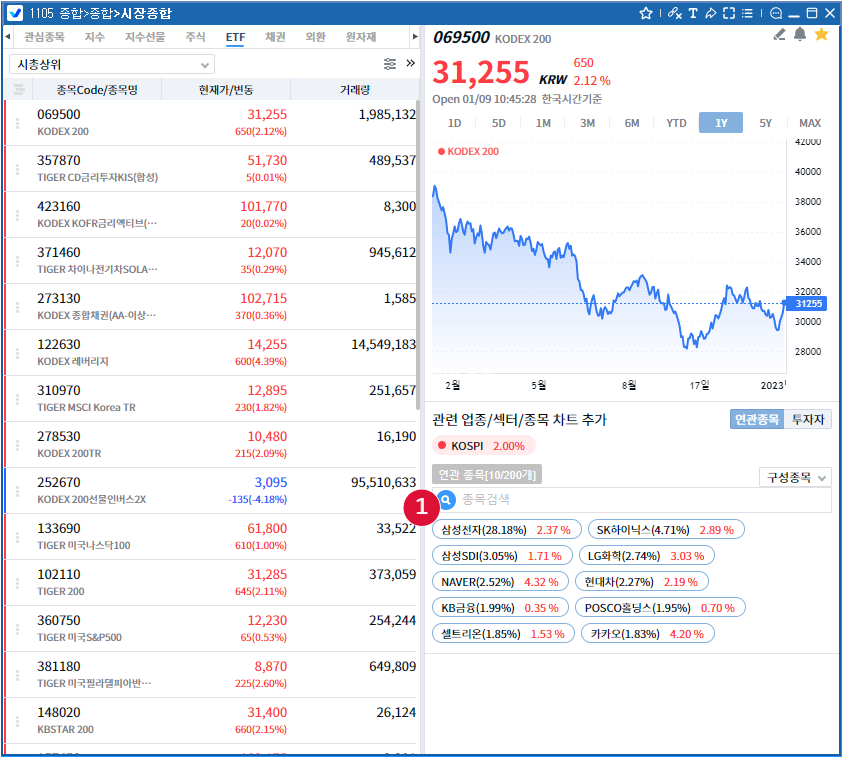Click the alert bell icon for KODEX 200
The height and width of the screenshot is (758, 843).
click(800, 35)
